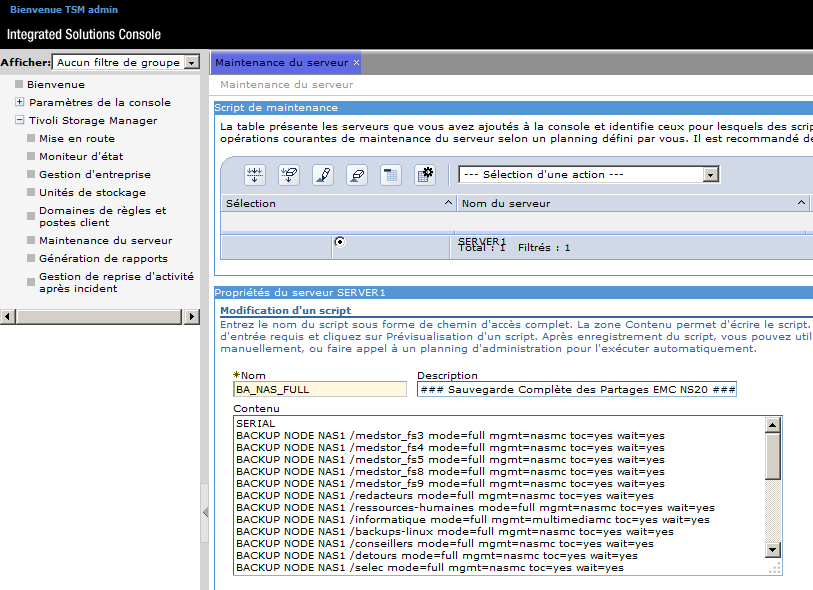Click the show filter row icon
Image resolution: width=813 pixels, height=590 pixels.
[255, 175]
